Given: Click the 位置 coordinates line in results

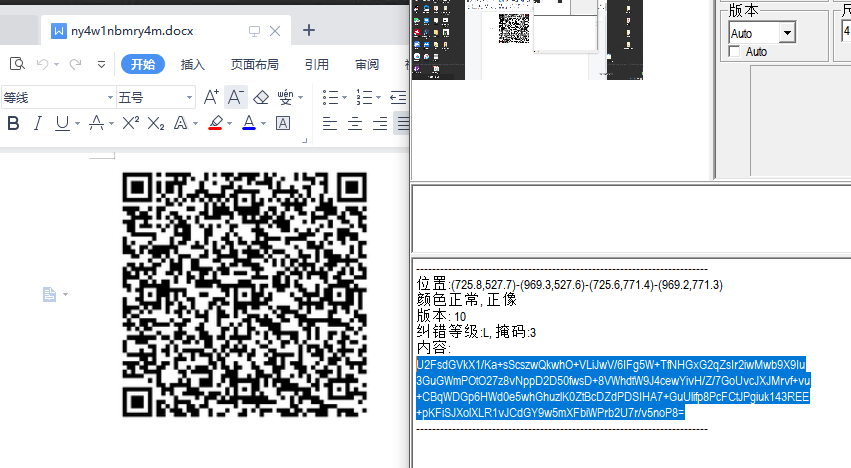Looking at the screenshot, I should [569, 284].
